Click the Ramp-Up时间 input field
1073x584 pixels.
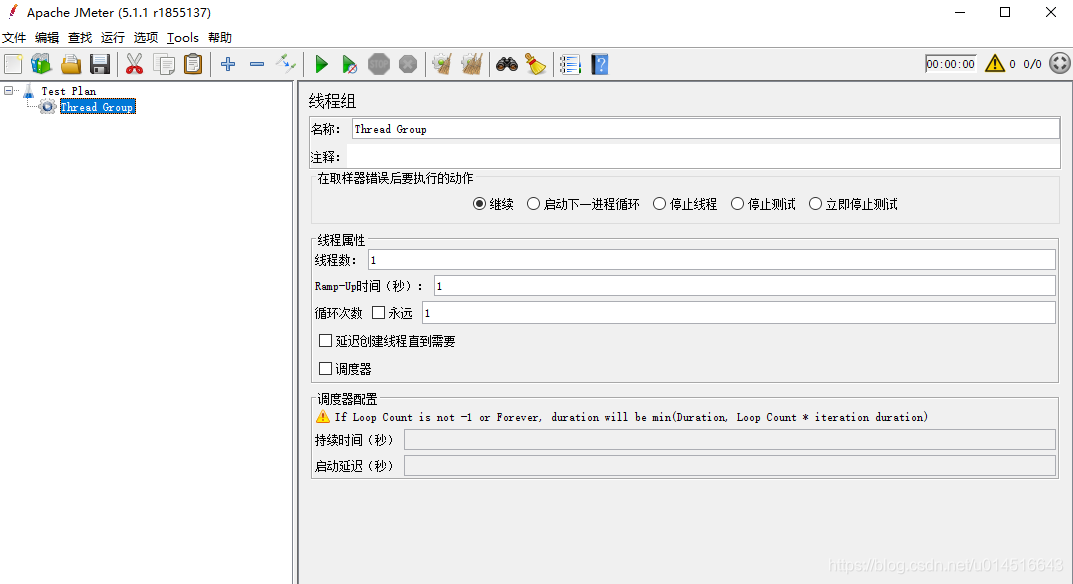point(745,285)
